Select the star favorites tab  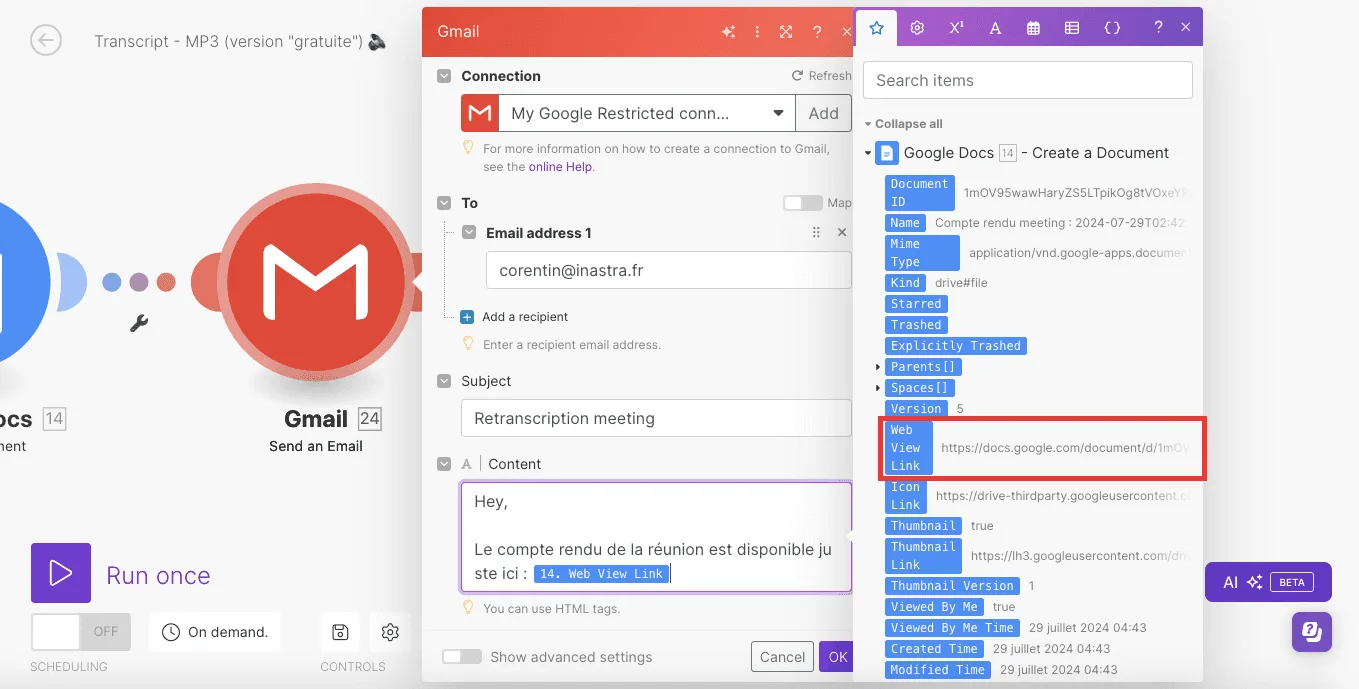pos(876,28)
